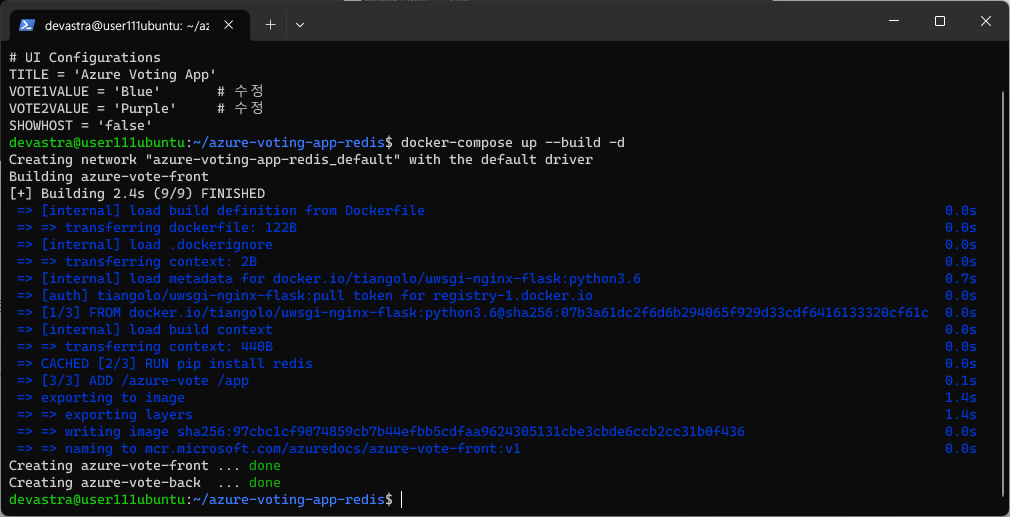Maximize the terminal window
Screen dimensions: 1010x517
click(940, 21)
